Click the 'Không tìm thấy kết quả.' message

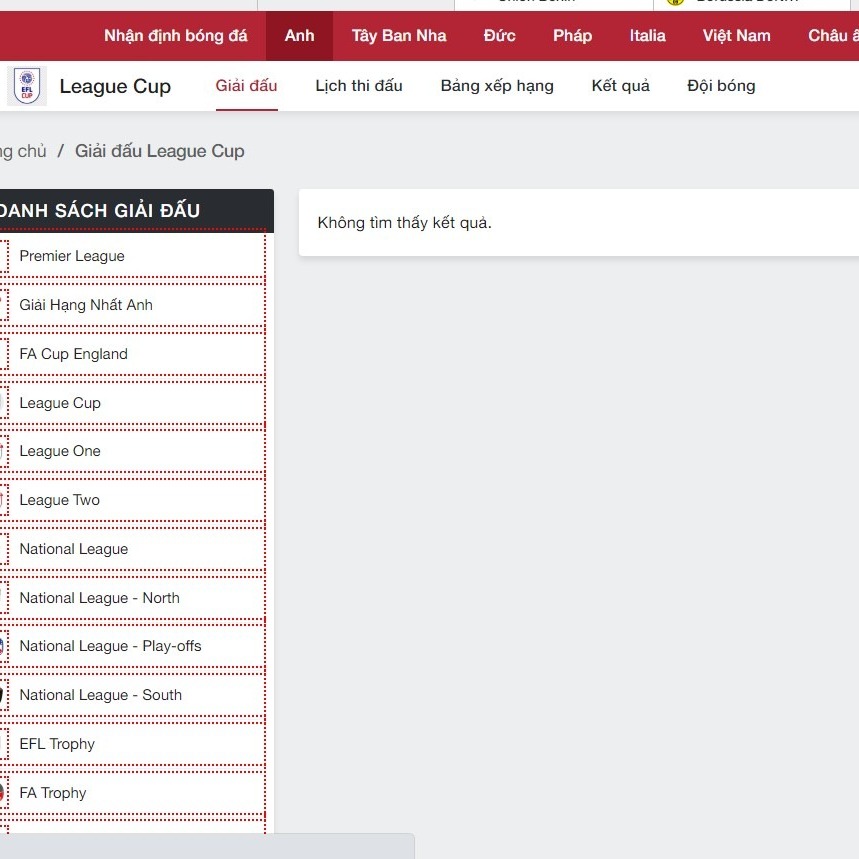[404, 222]
